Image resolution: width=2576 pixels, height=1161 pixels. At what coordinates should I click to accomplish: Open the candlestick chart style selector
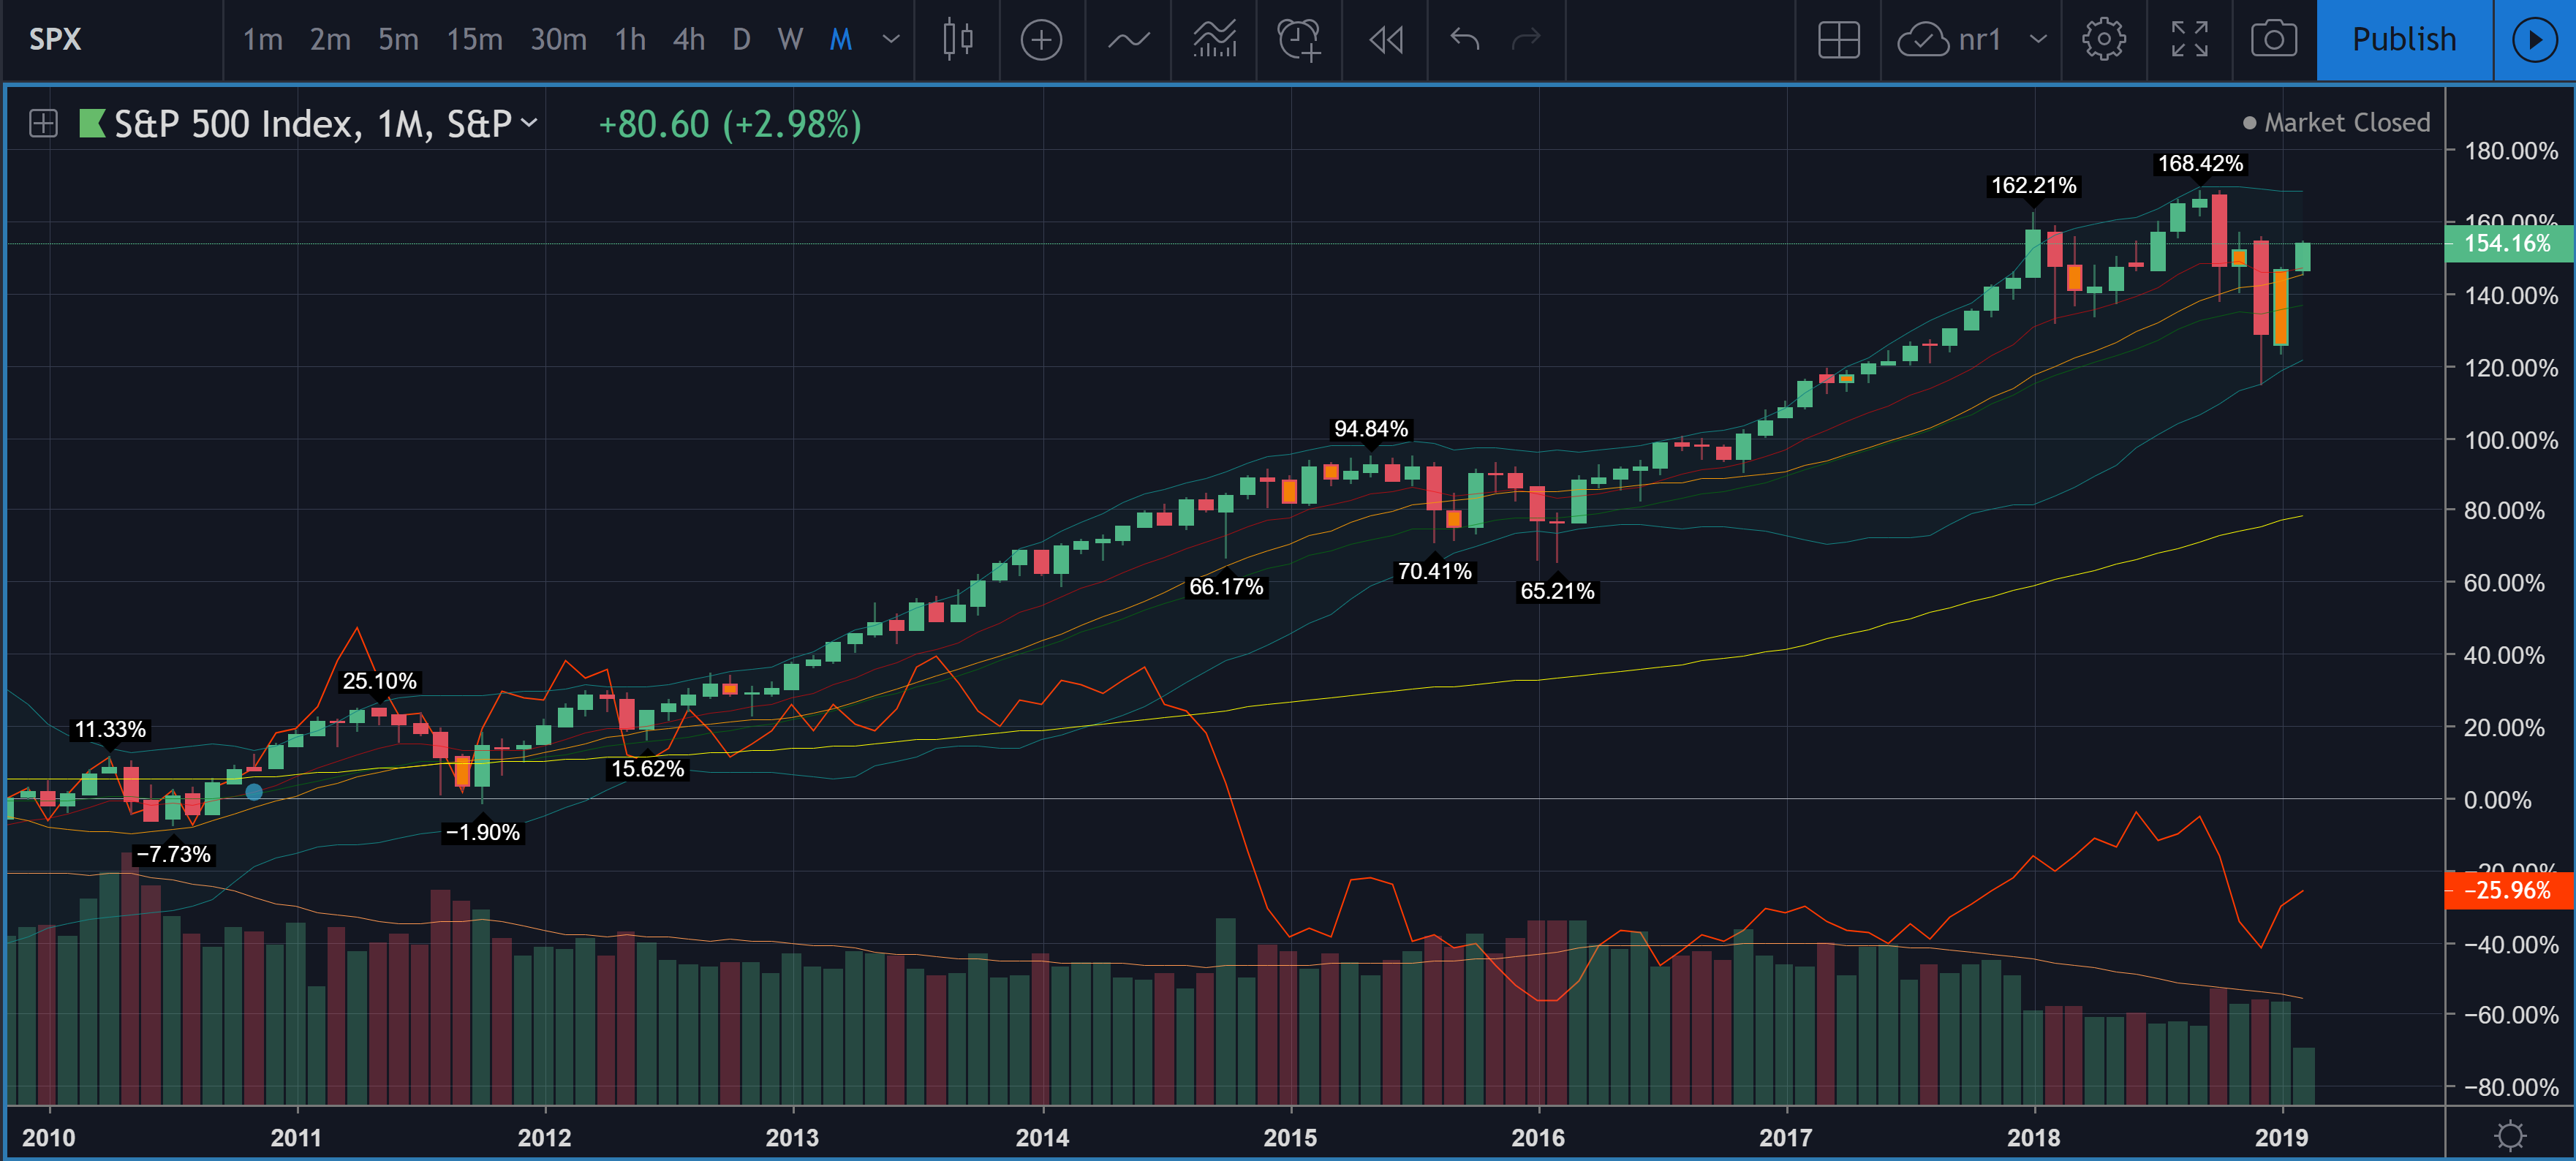[x=957, y=40]
